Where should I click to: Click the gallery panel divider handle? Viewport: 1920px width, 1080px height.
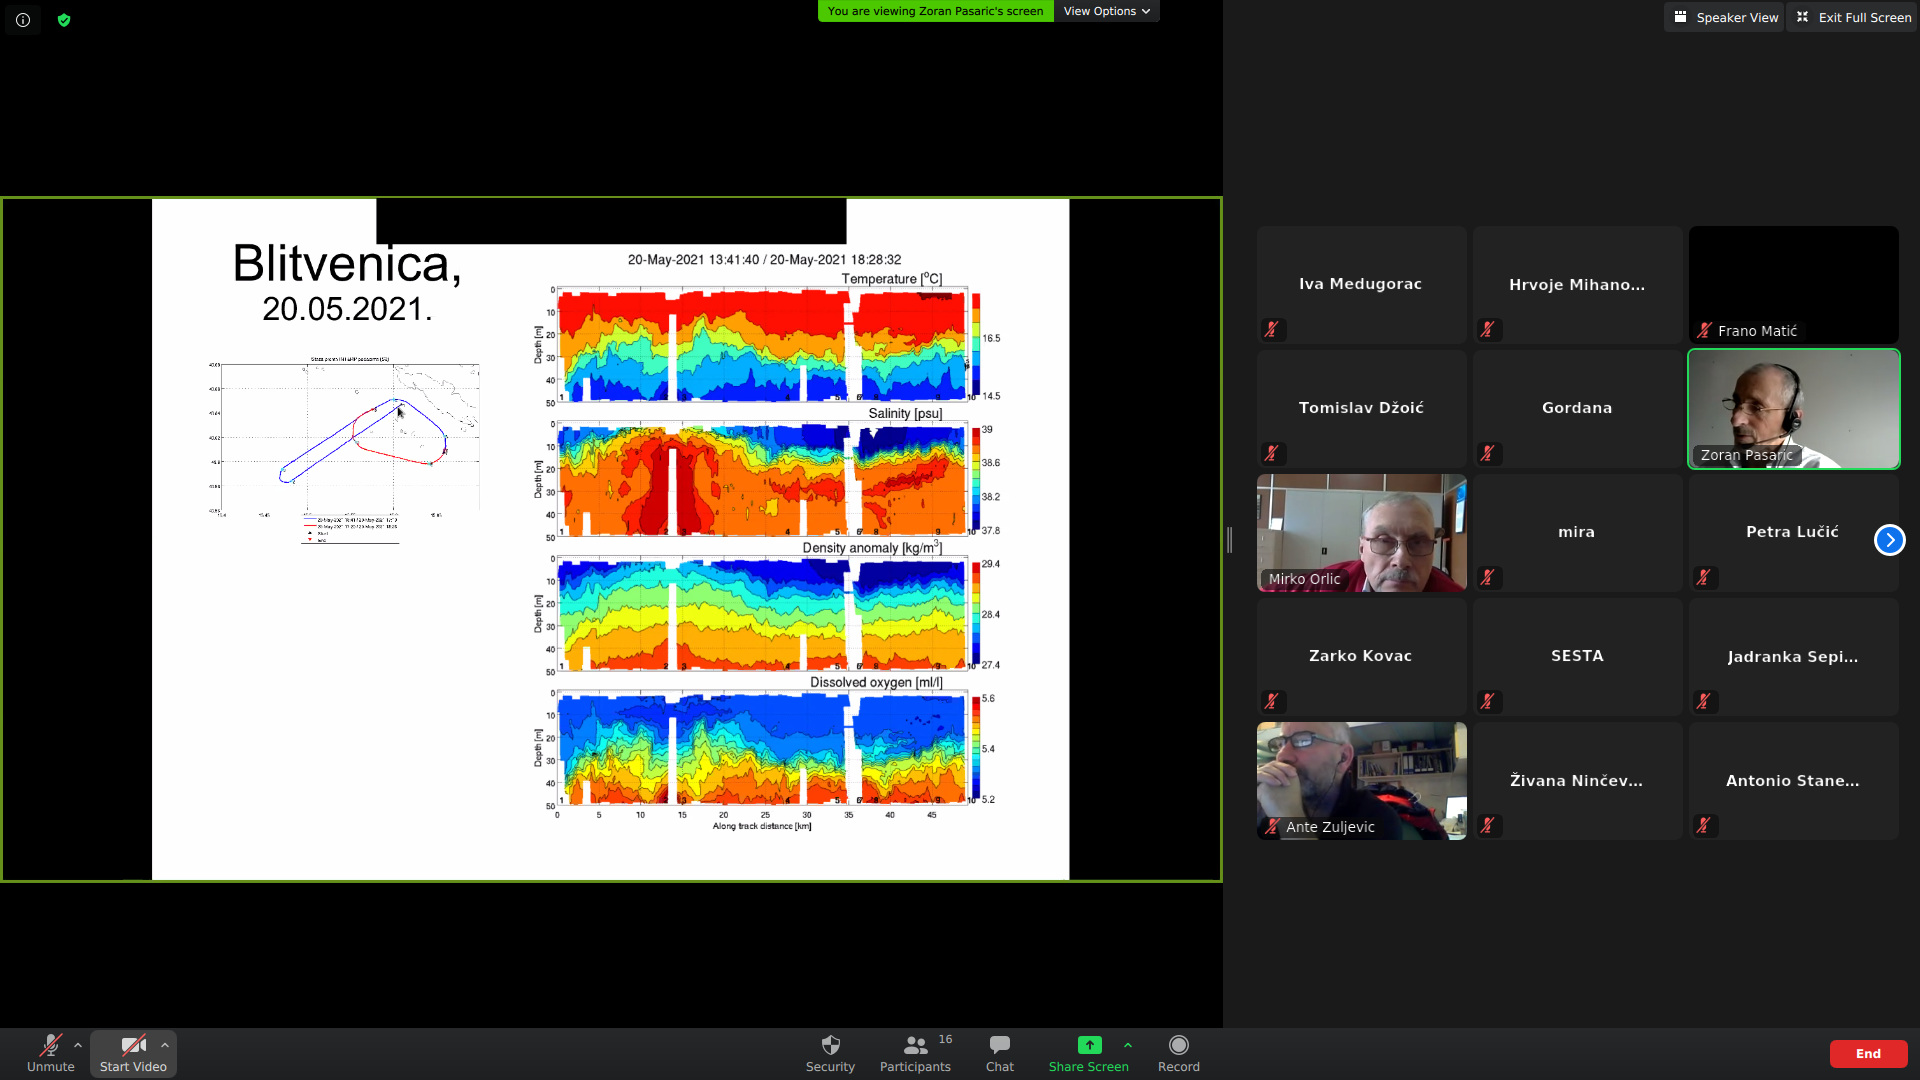[1229, 540]
